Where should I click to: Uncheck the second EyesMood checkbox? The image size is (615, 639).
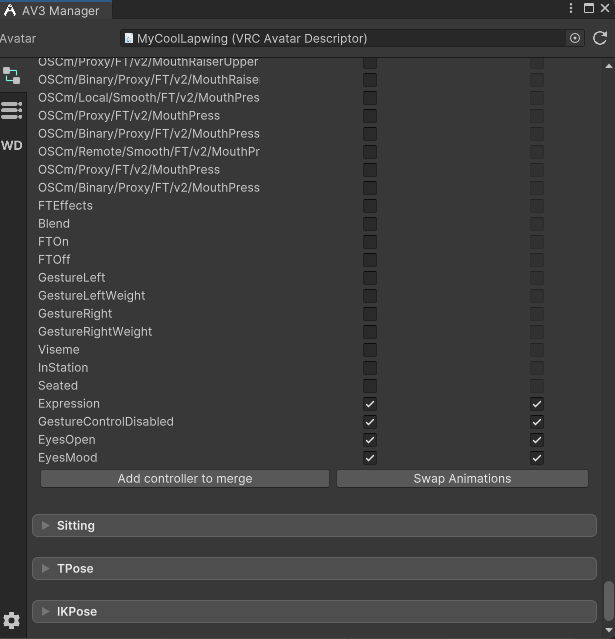pyautogui.click(x=537, y=458)
